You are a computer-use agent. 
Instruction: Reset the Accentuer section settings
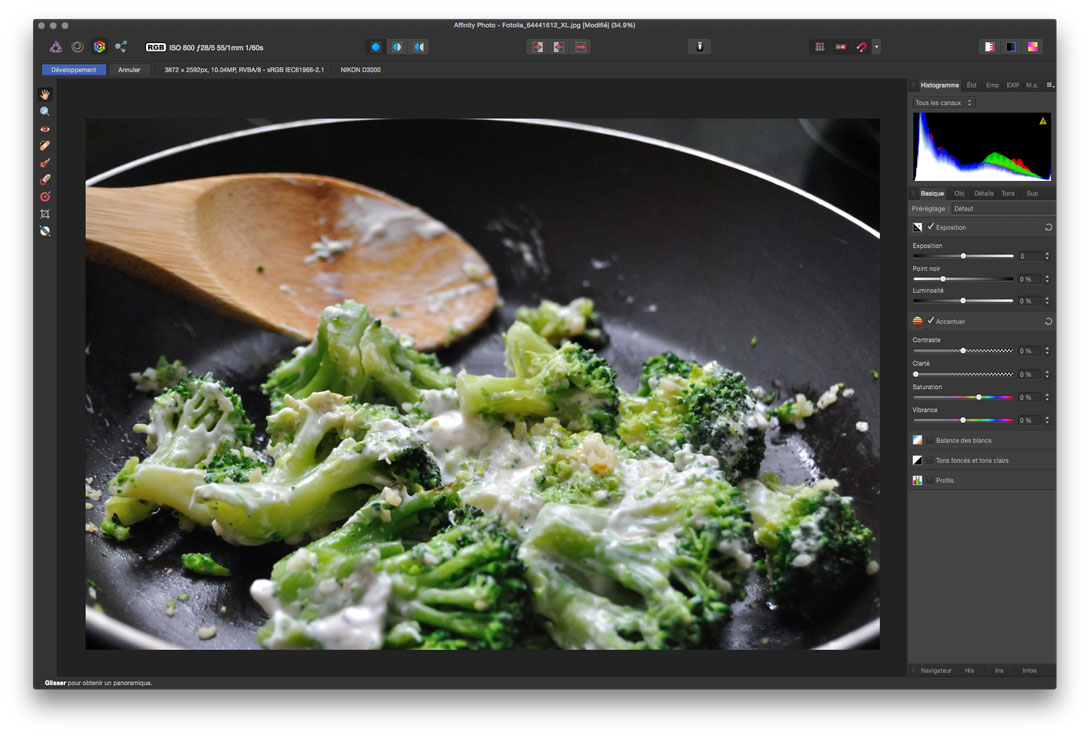[x=1048, y=321]
